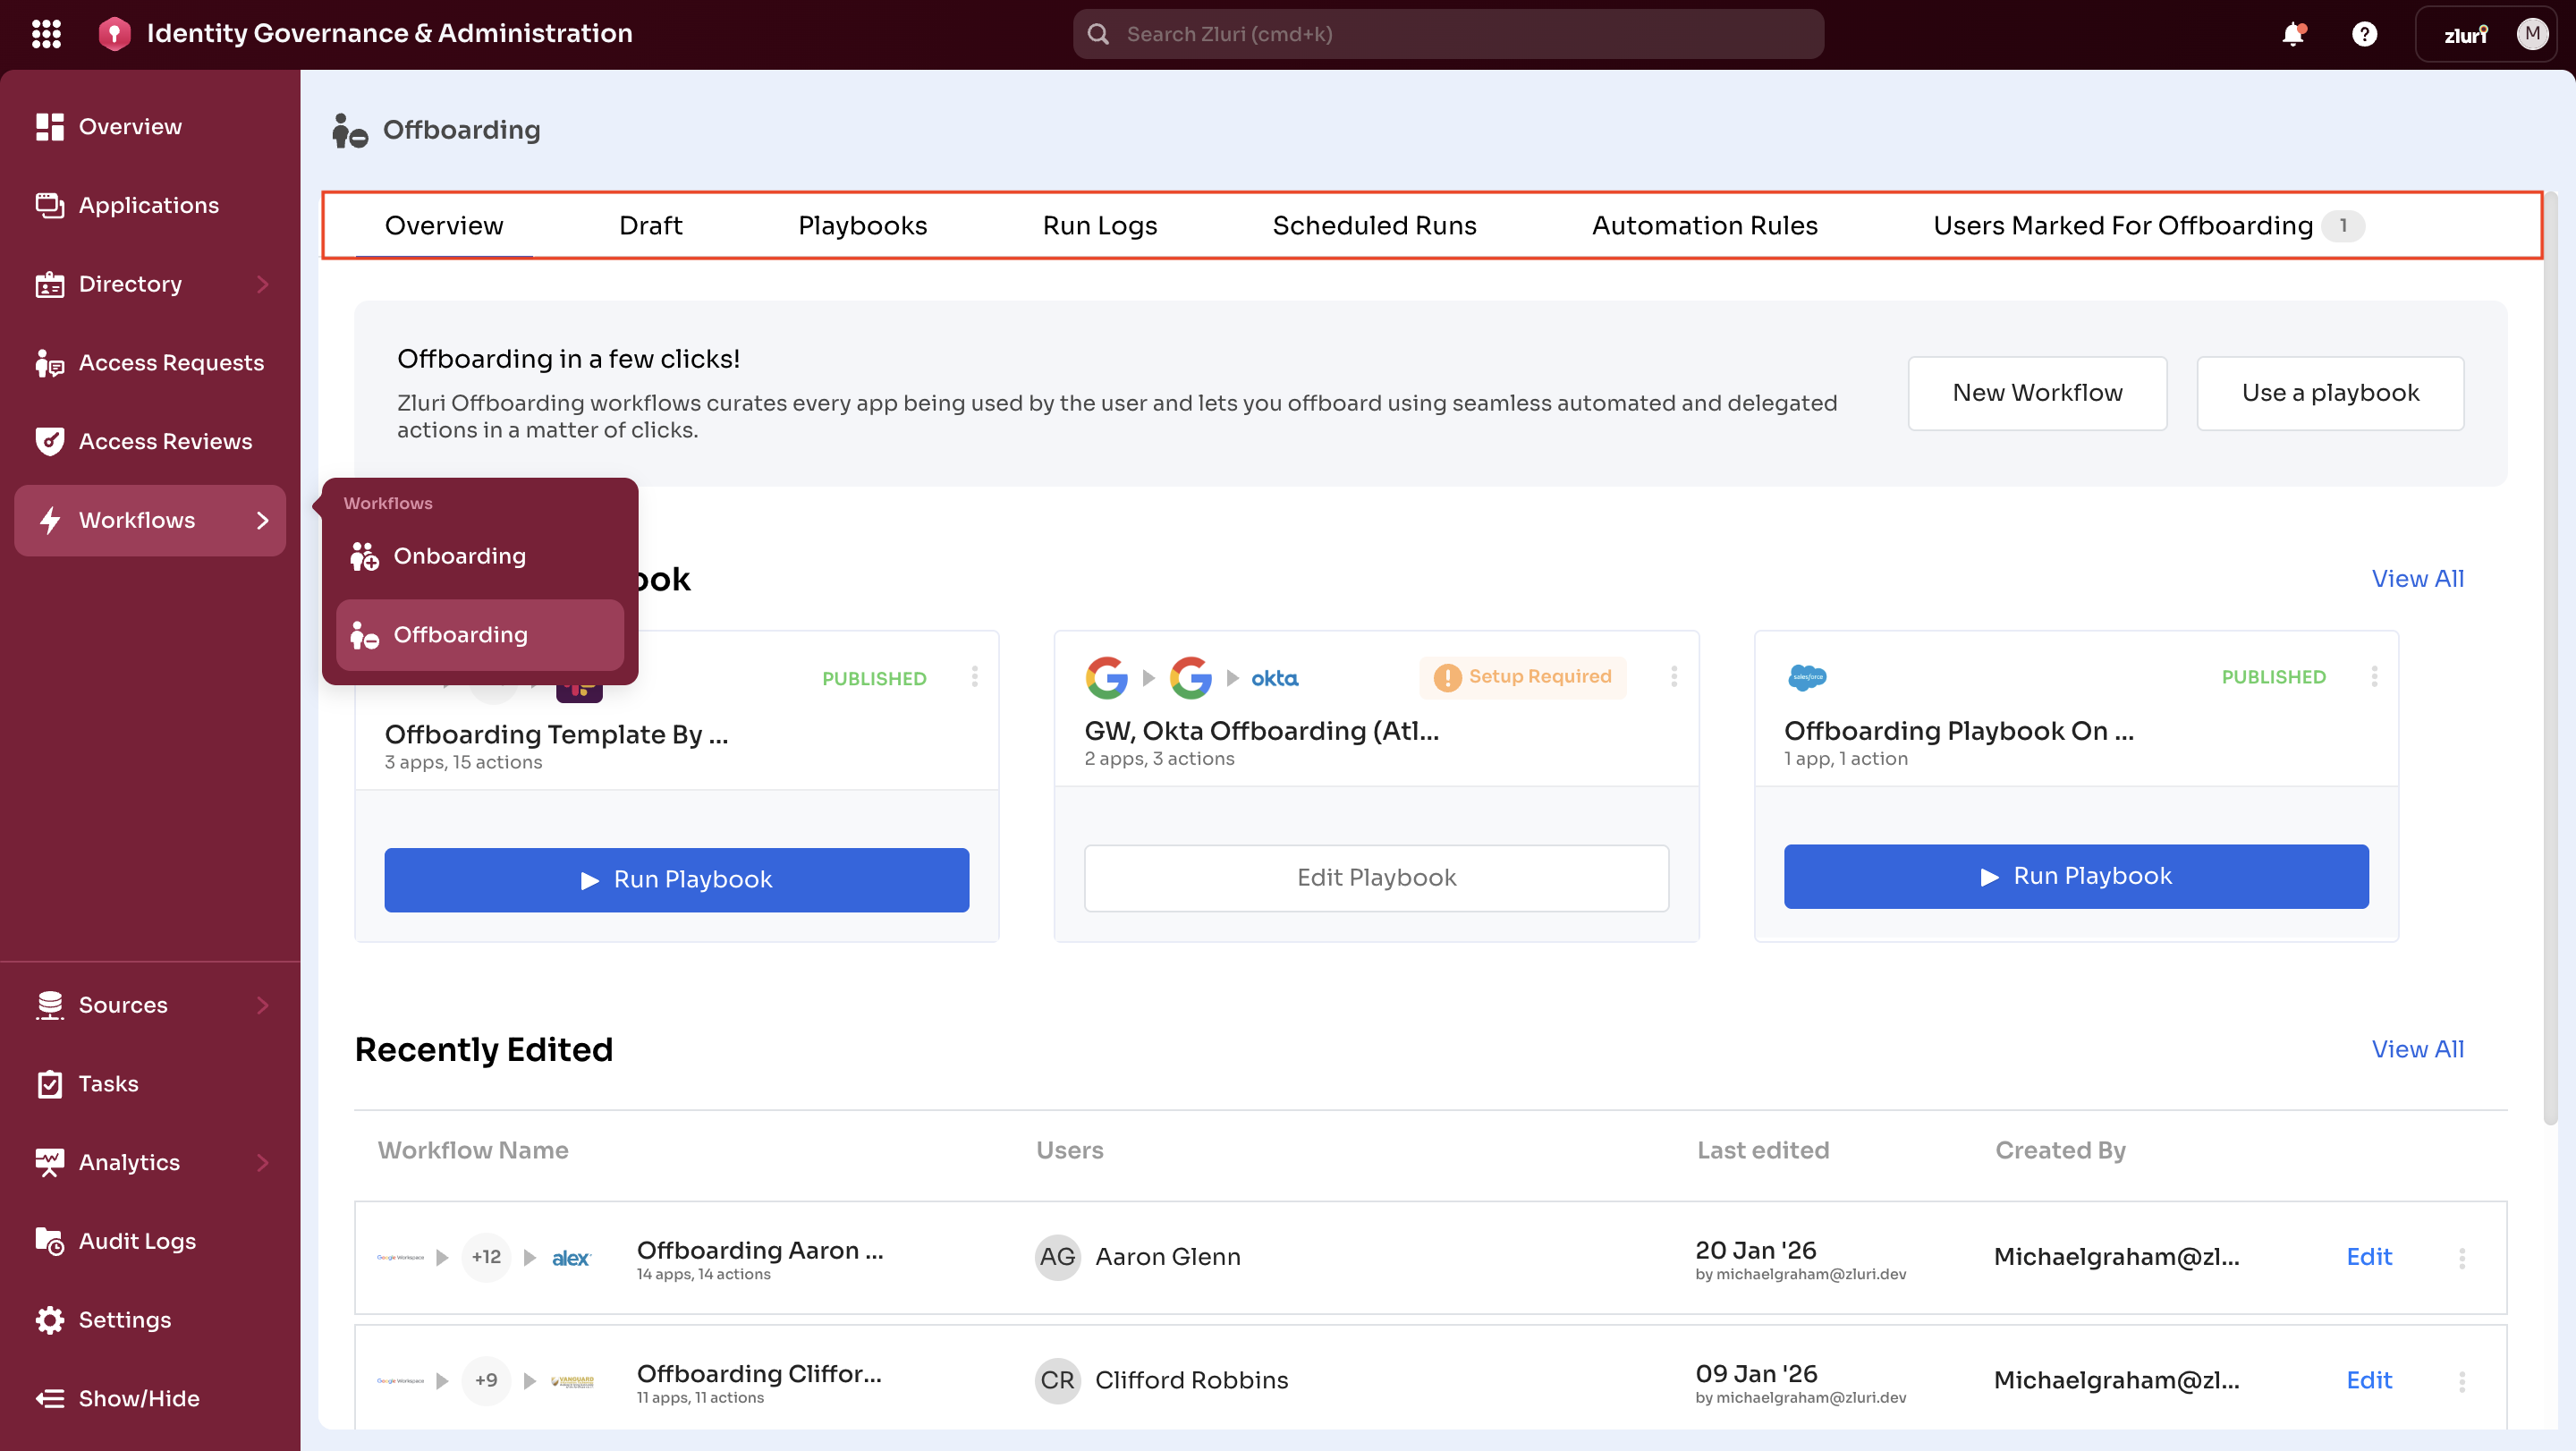
Task: Open kebab menu for Aaron Glenn row
Action: tap(2462, 1258)
